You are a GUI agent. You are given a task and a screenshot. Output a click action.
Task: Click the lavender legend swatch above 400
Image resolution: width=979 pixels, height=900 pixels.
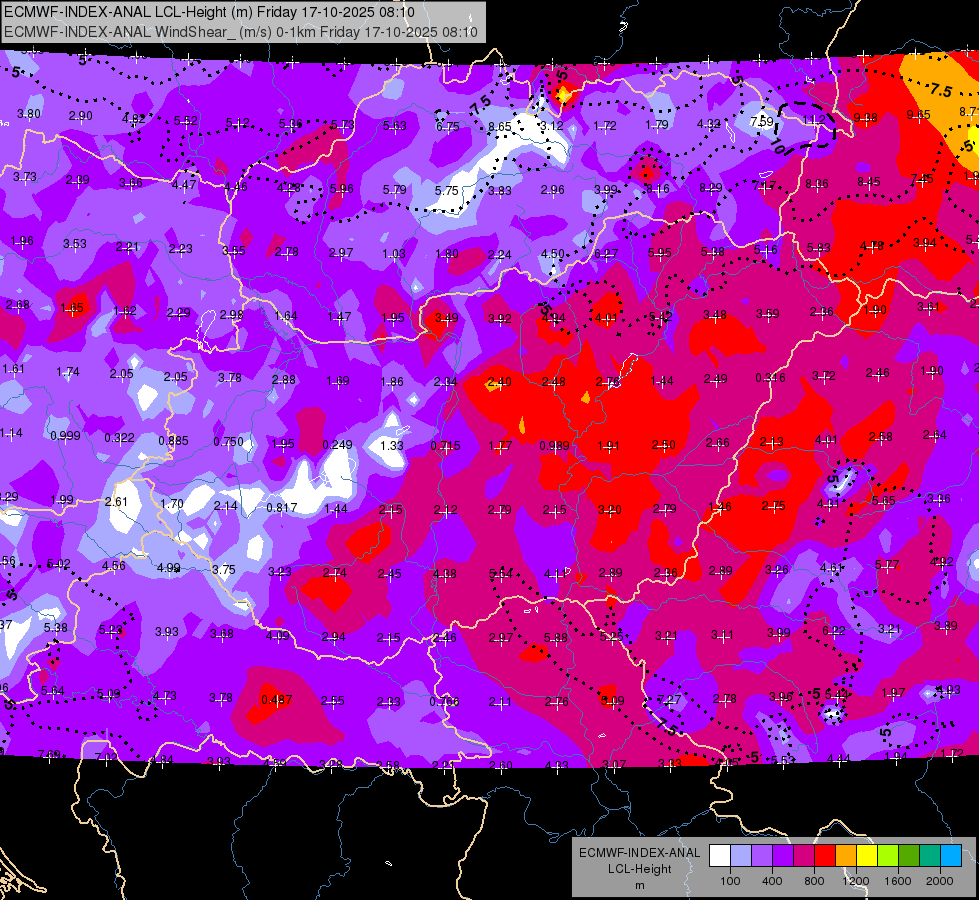point(762,855)
